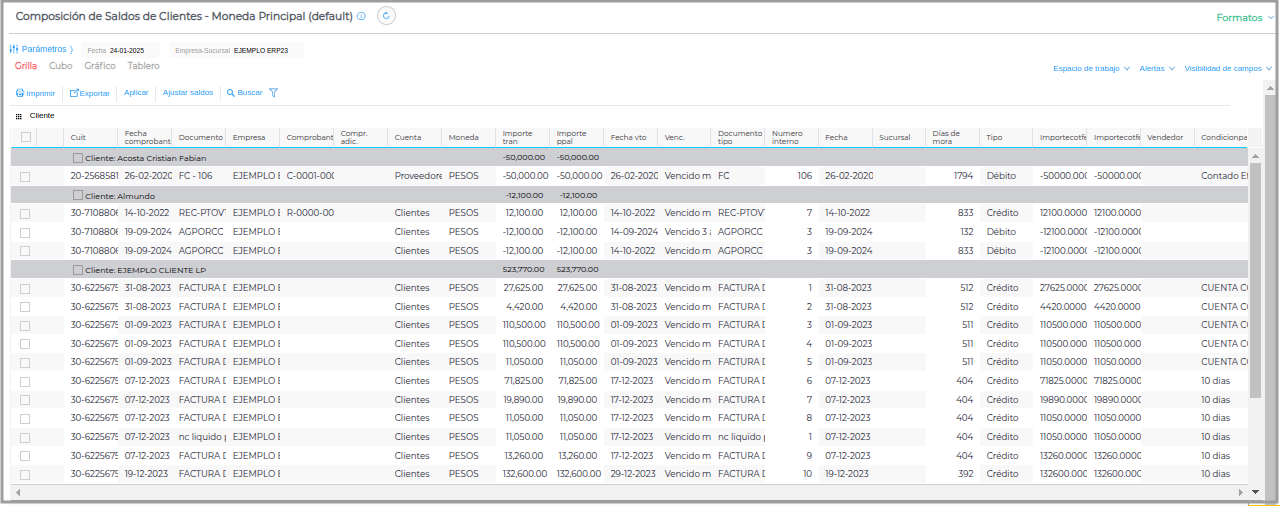Image resolution: width=1280 pixels, height=506 pixels.
Task: Click the vertical scrollbar down arrow
Action: [x=1256, y=492]
